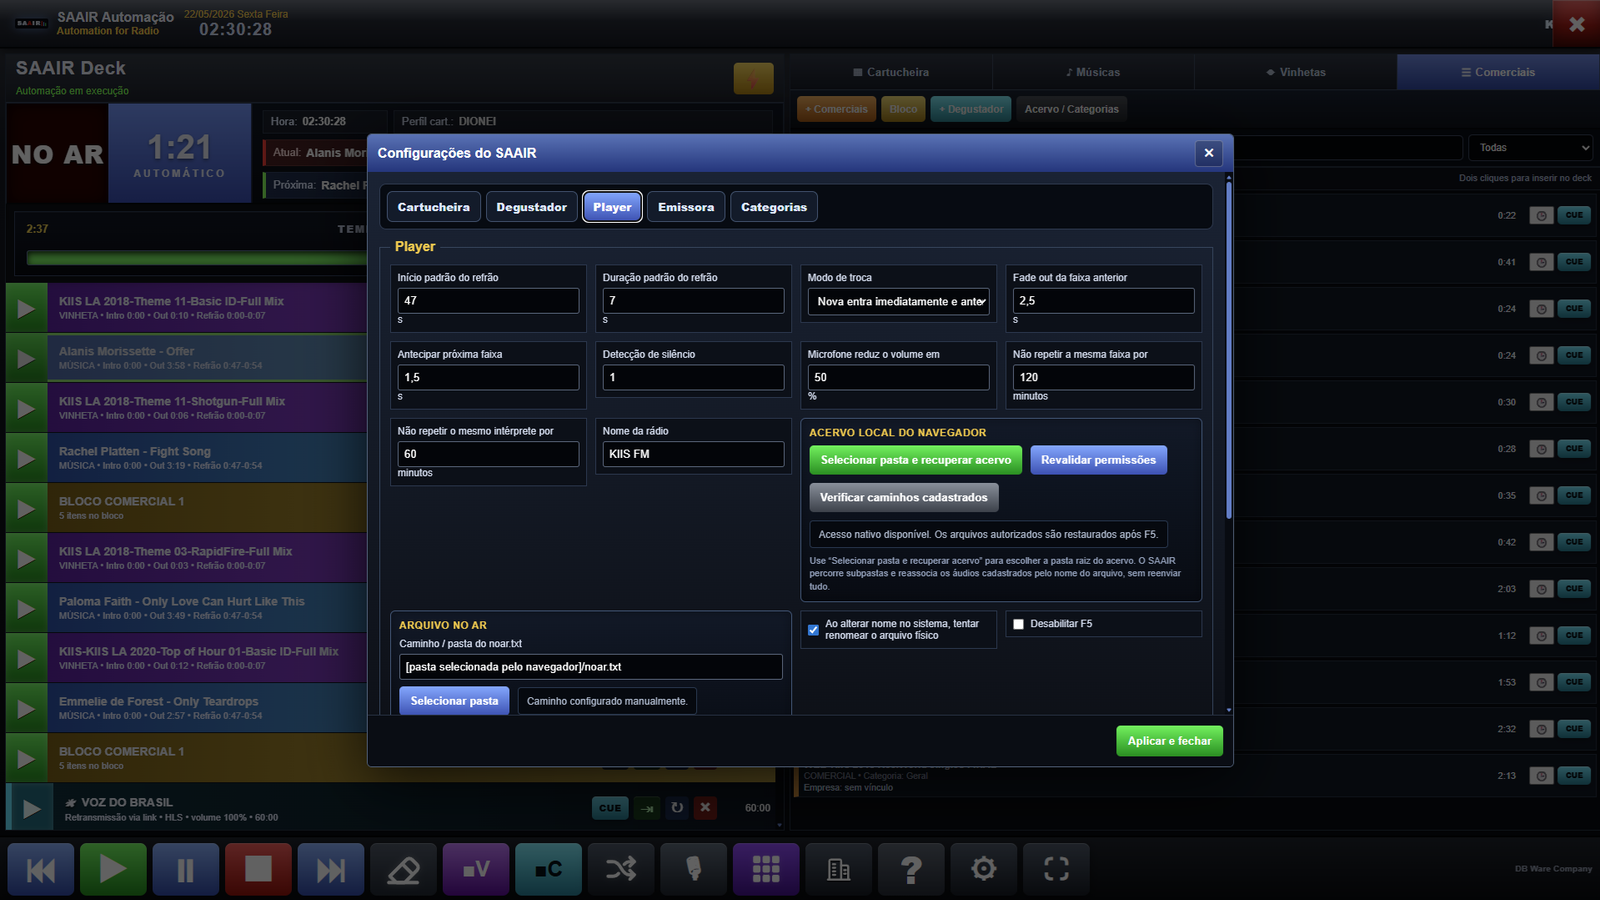This screenshot has height=900, width=1600.
Task: Click the green track progress bar in deck
Action: [197, 259]
